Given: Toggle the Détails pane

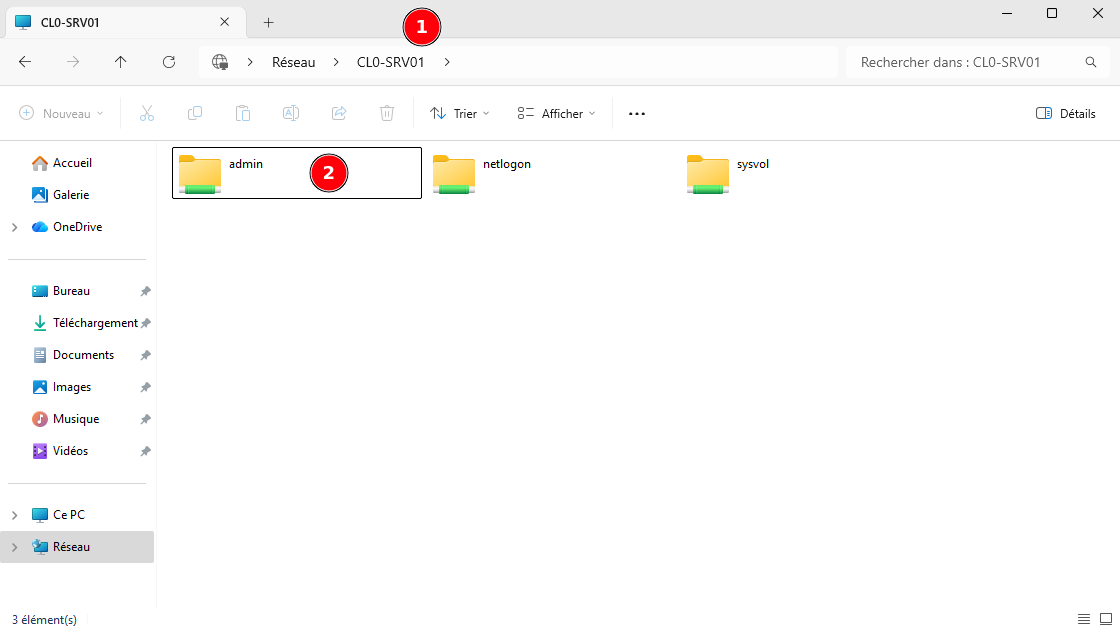Looking at the screenshot, I should point(1065,114).
